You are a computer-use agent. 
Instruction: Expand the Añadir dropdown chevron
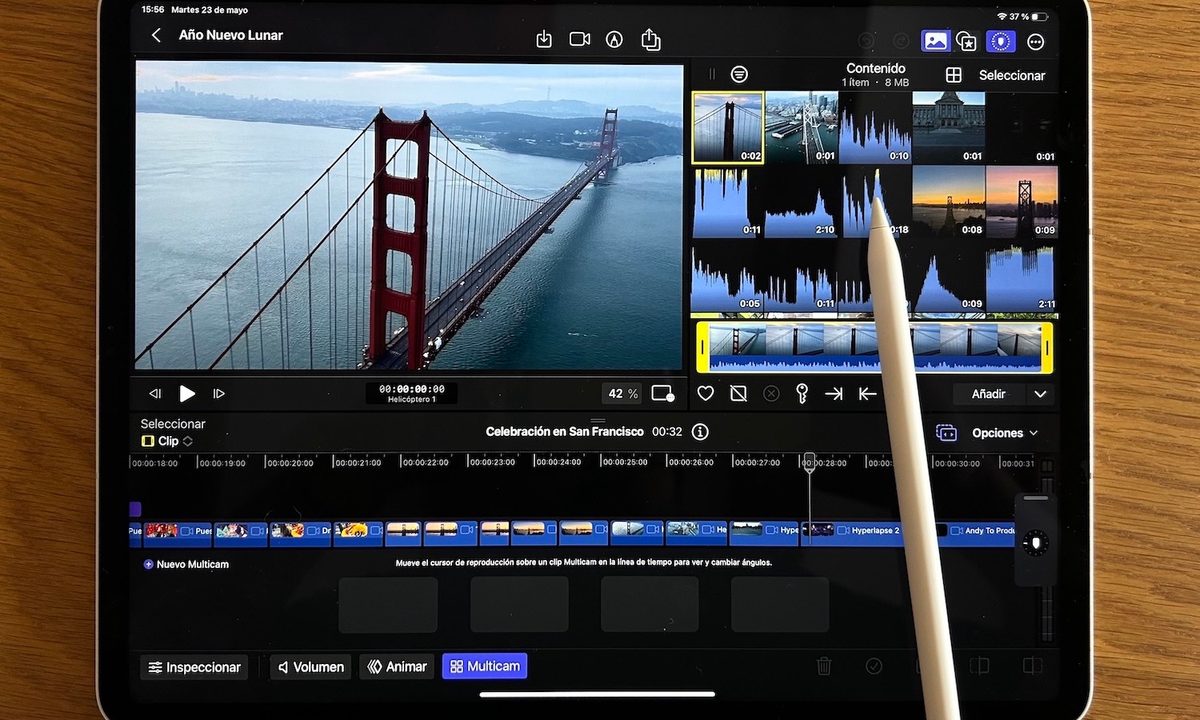(1040, 393)
